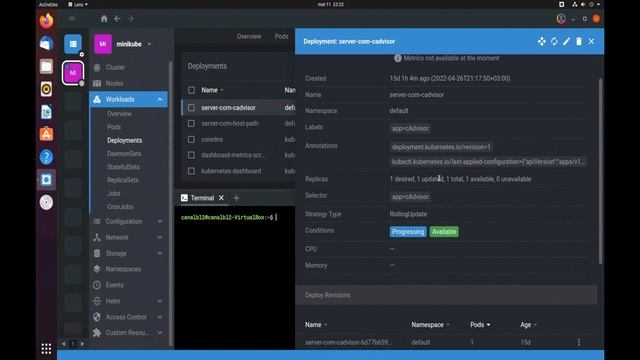640x360 pixels.
Task: Expand the Storage section
Action: coord(128,253)
